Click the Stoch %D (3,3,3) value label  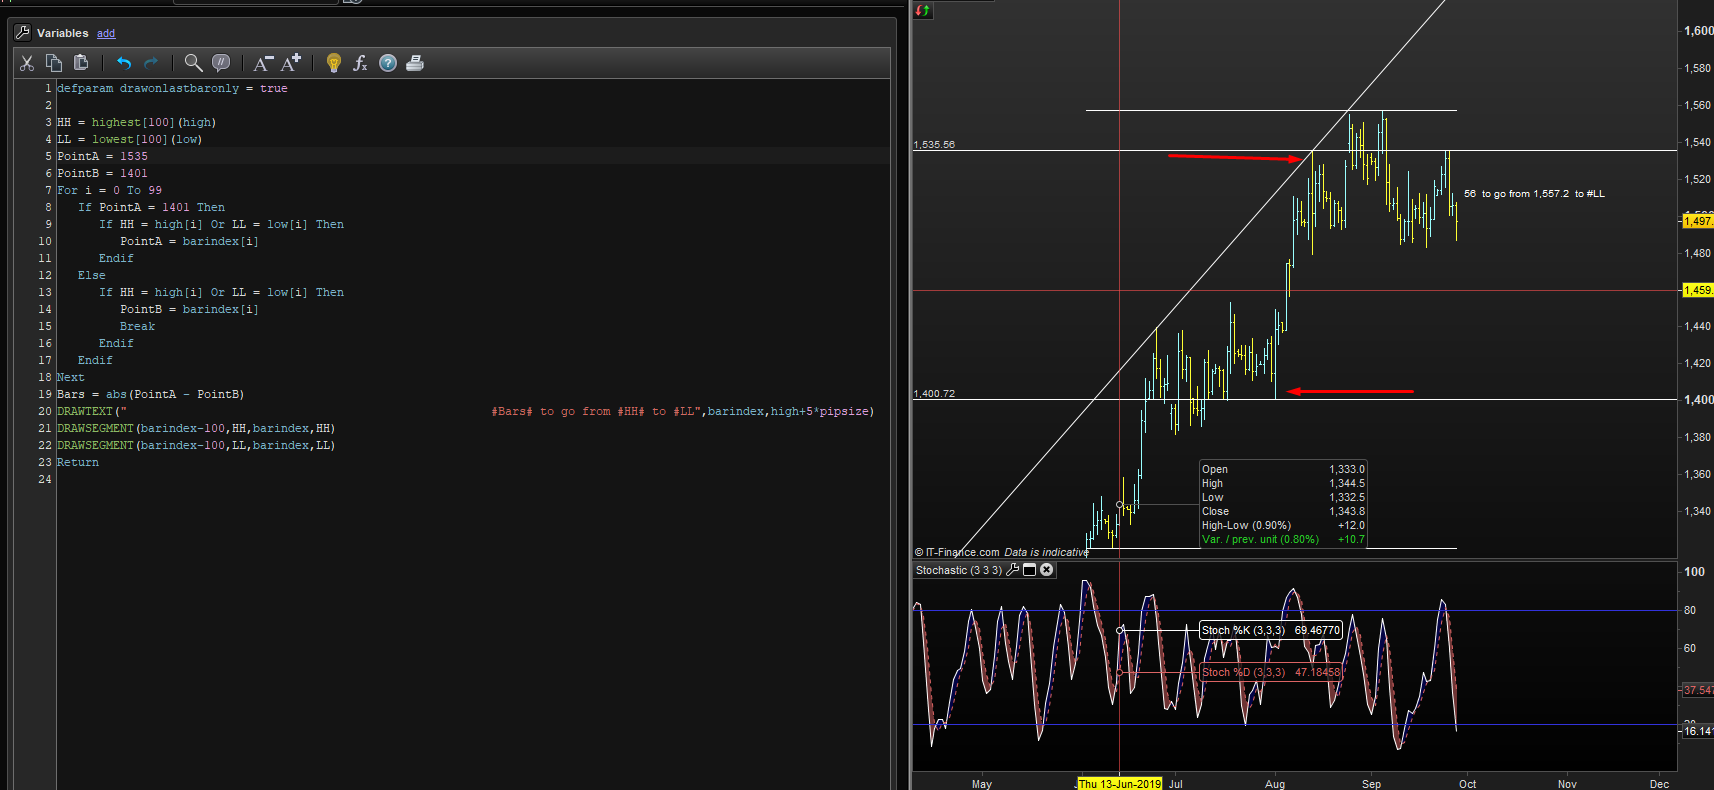(1270, 672)
